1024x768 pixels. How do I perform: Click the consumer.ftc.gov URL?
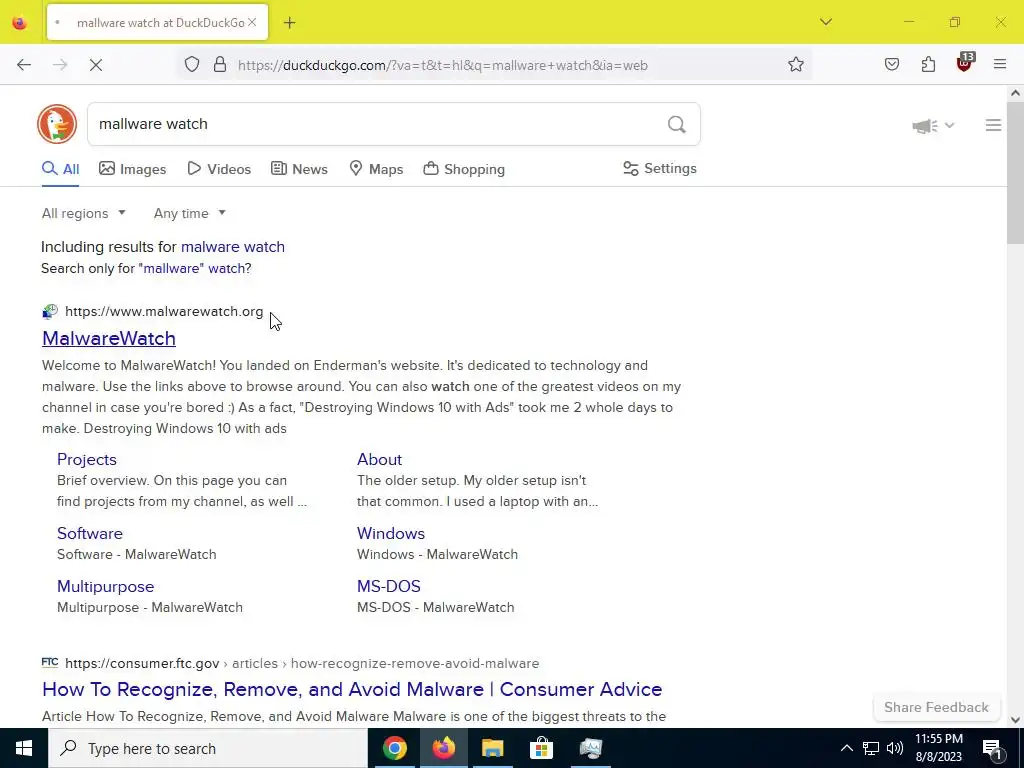[142, 664]
